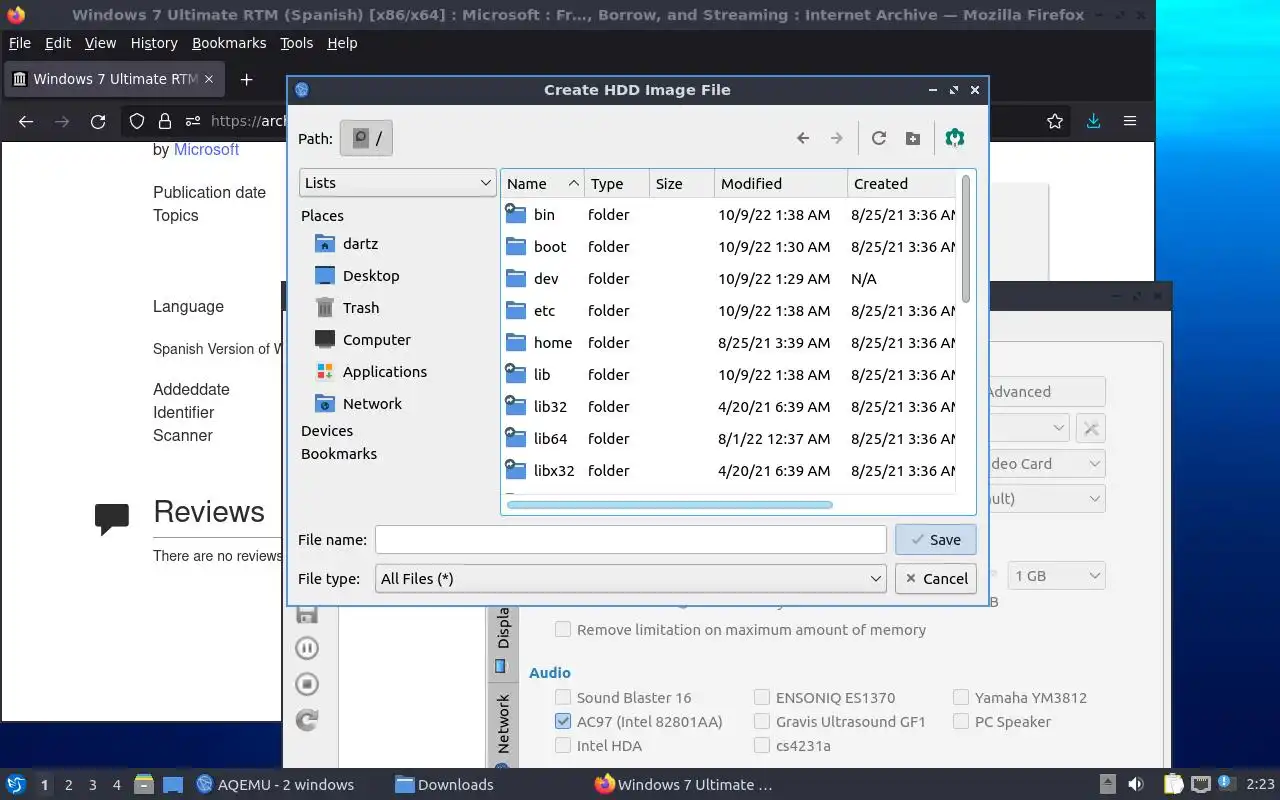The width and height of the screenshot is (1280, 800).
Task: Select the lib64 folder row
Action: click(x=729, y=438)
